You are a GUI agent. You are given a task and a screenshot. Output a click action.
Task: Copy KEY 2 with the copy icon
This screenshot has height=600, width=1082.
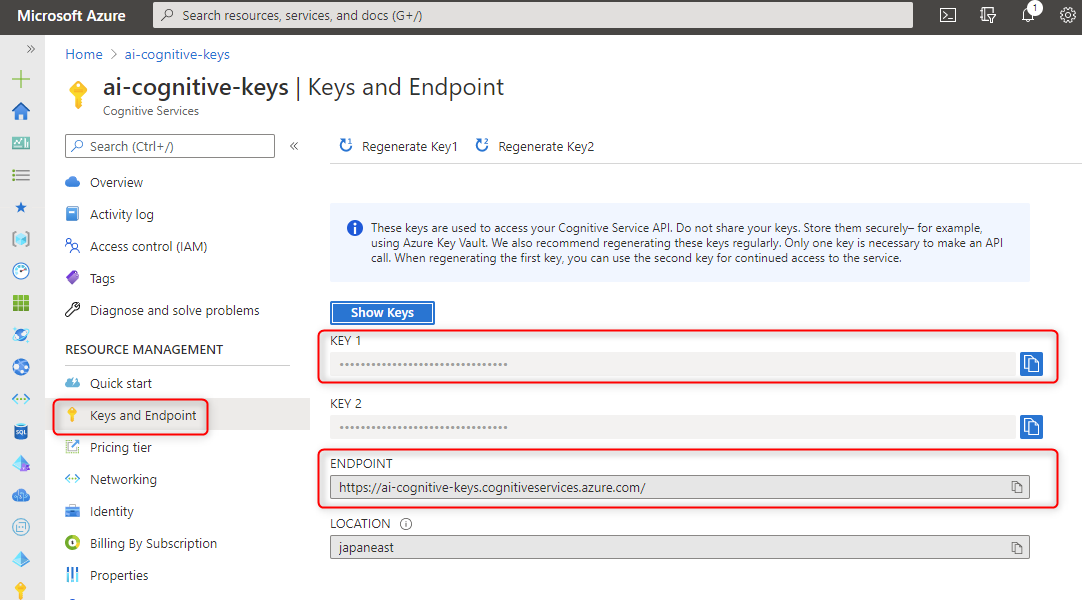pos(1031,427)
